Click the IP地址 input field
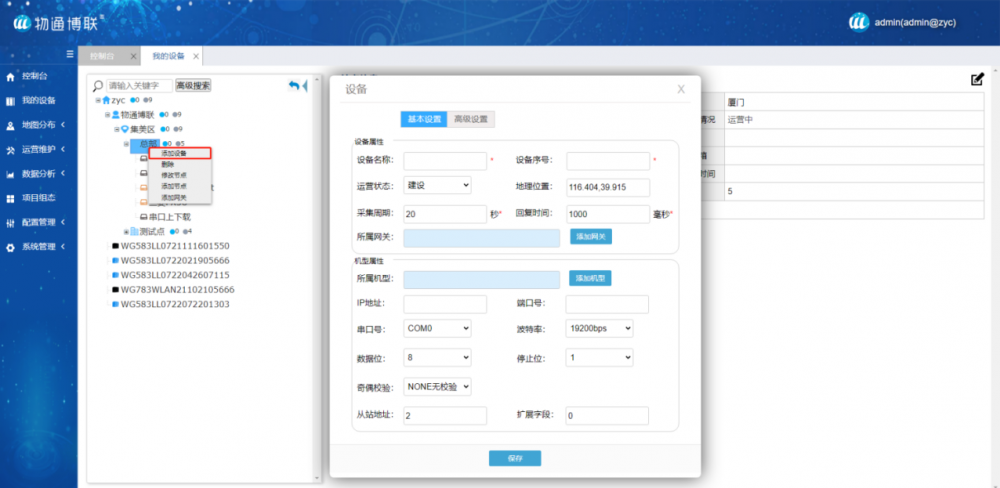This screenshot has height=488, width=1000. coord(445,304)
